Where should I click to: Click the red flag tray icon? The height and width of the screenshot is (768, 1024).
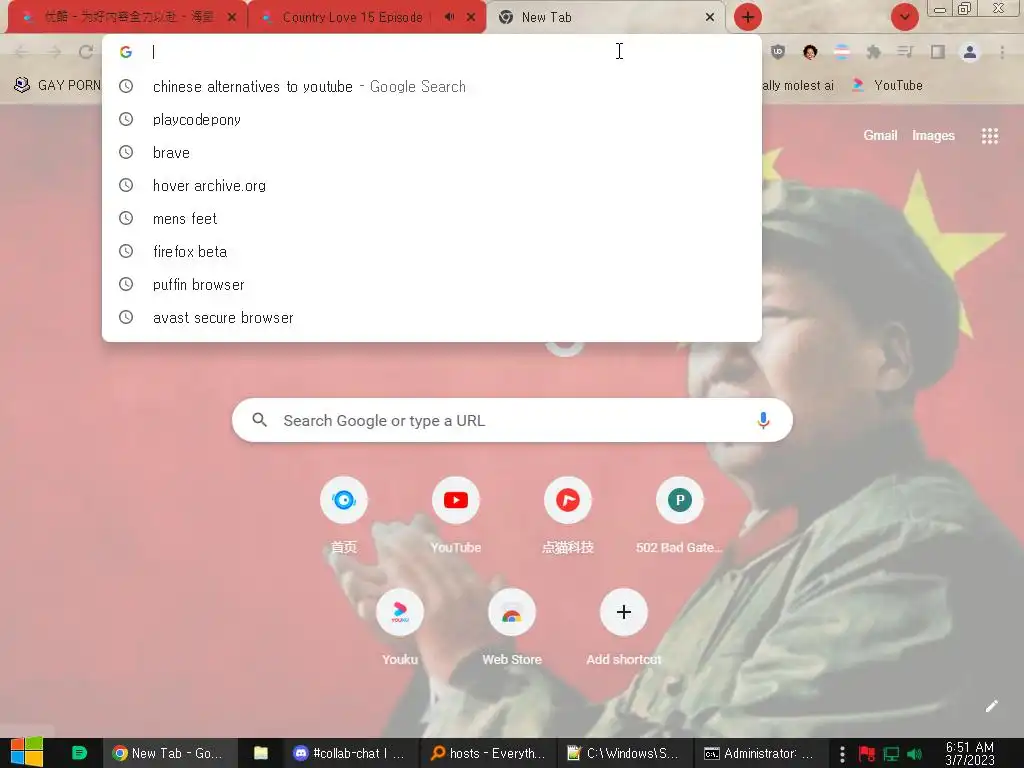pos(867,754)
